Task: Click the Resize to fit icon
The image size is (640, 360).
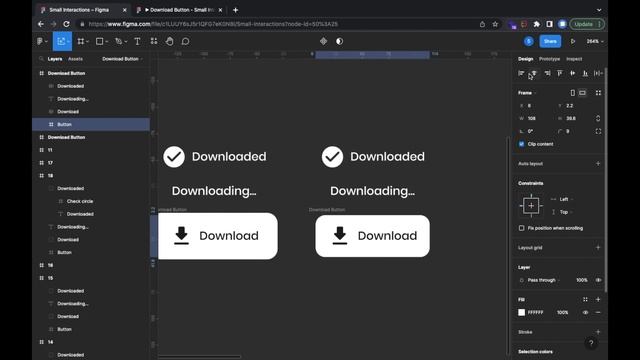Action: [598, 93]
